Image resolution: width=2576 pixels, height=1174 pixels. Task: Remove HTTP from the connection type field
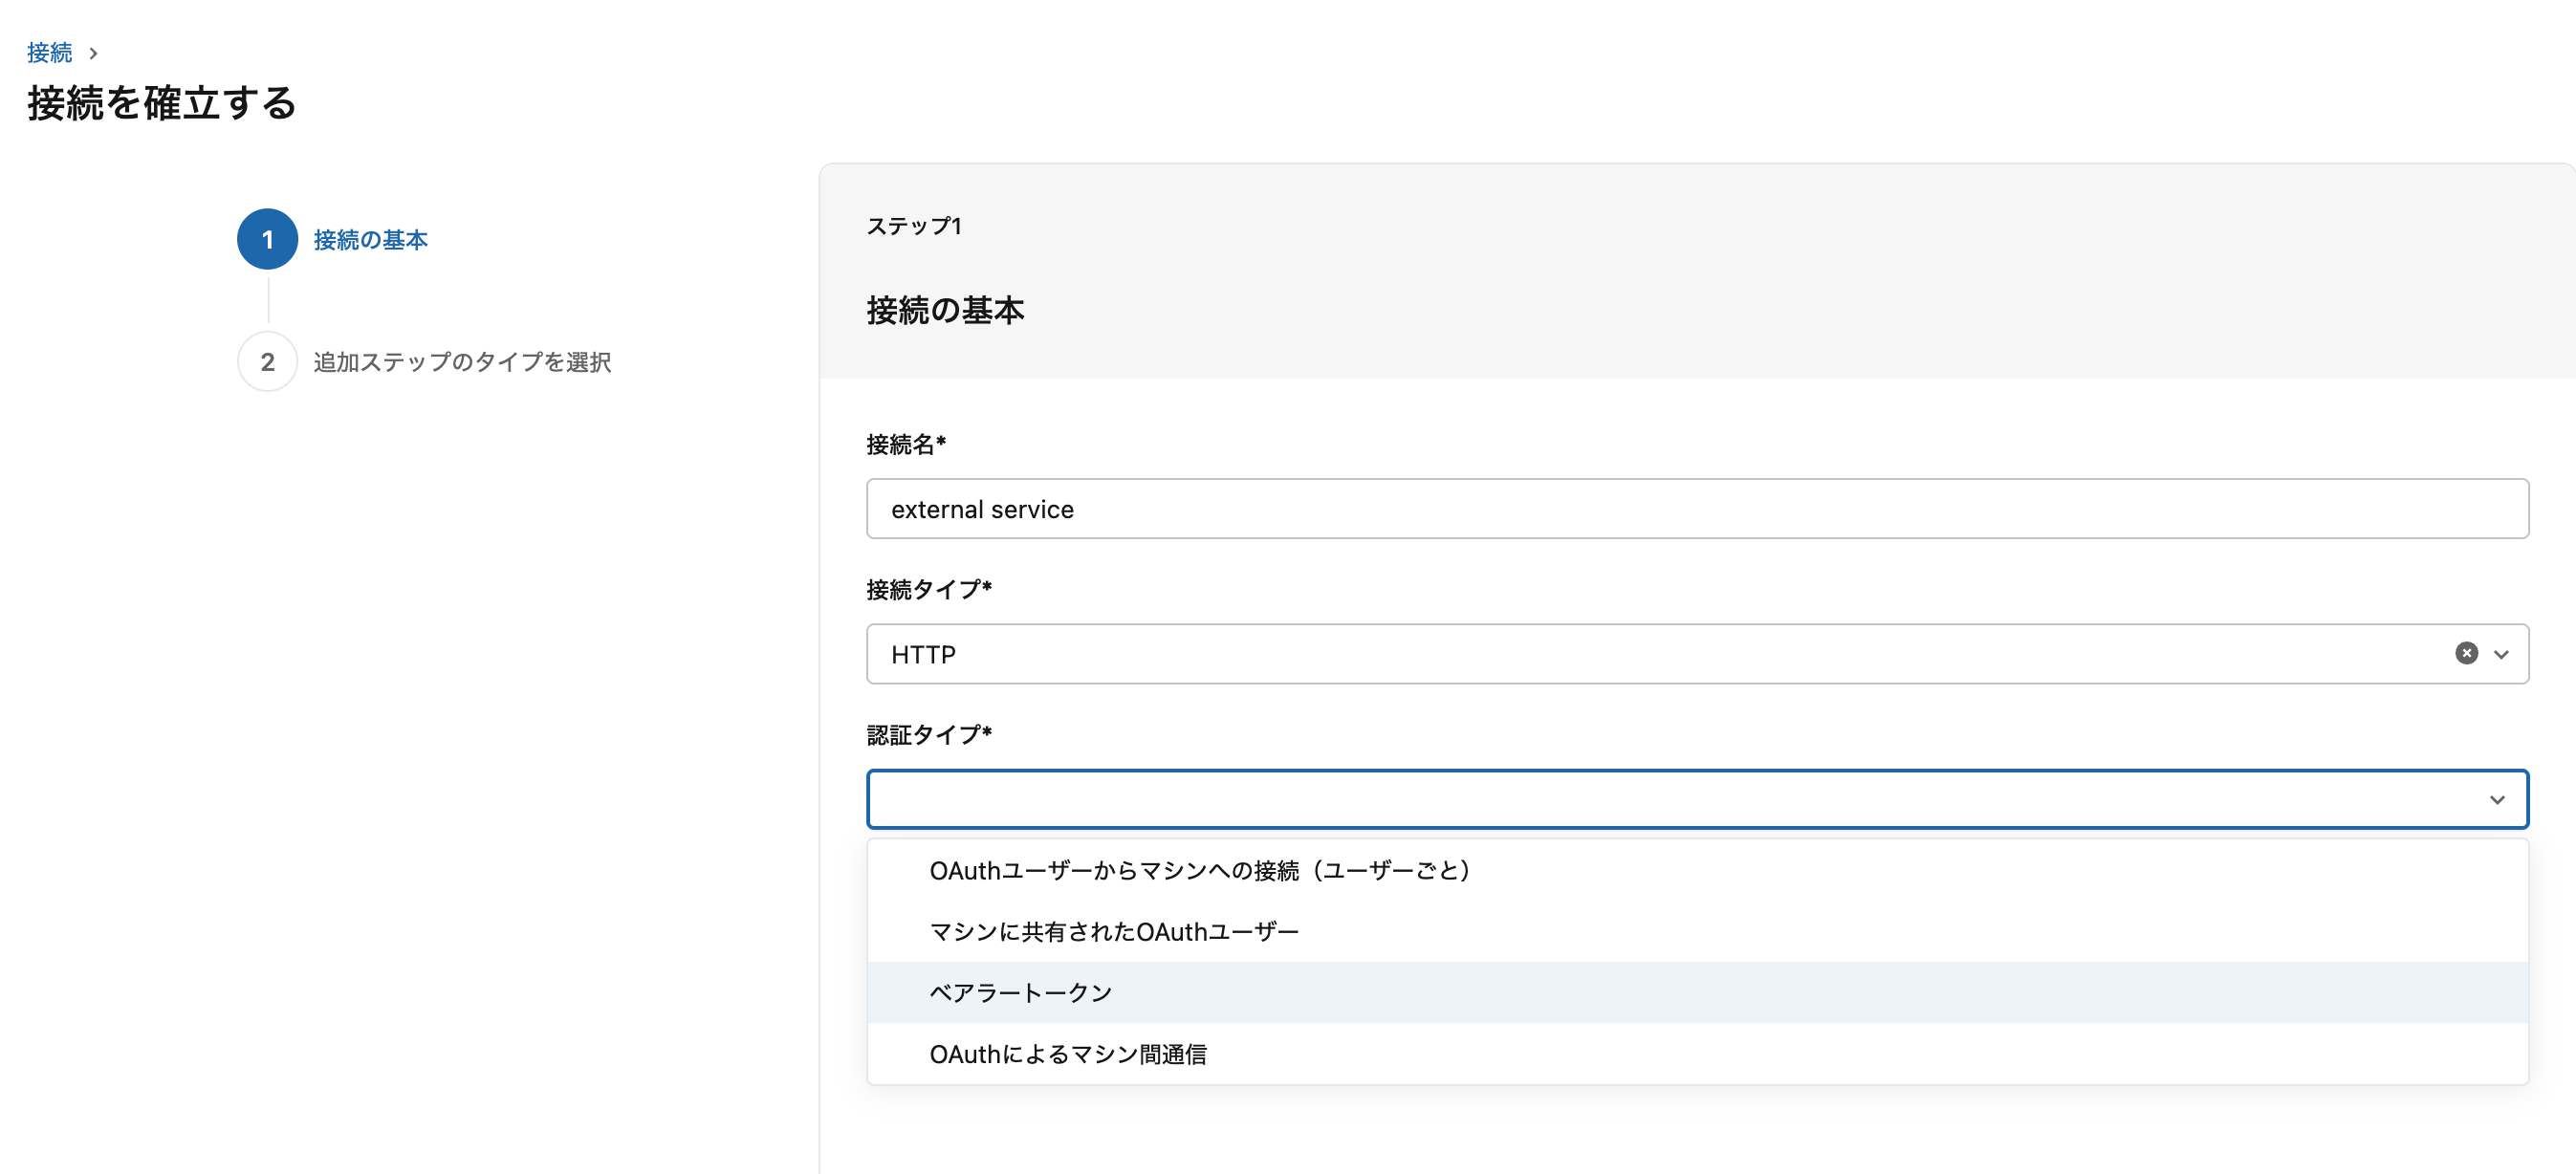2467,653
